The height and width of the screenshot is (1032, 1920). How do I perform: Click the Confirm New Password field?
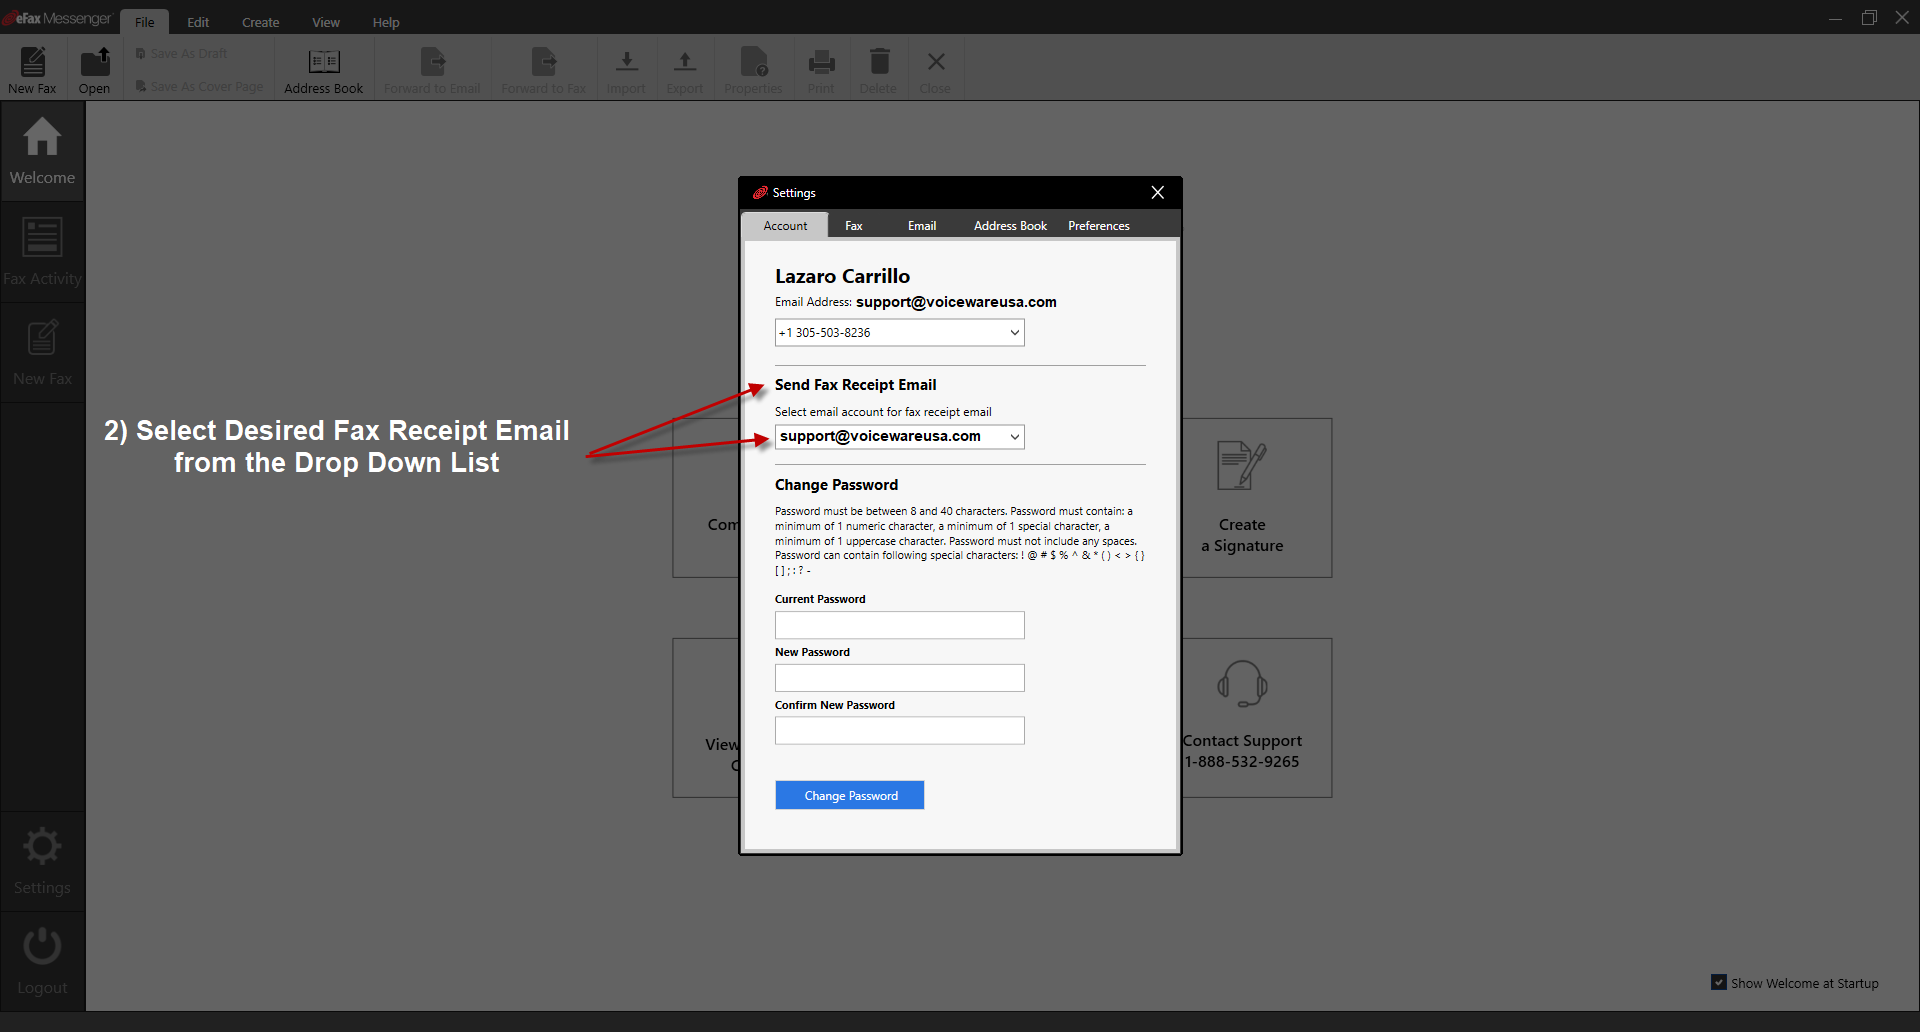pyautogui.click(x=900, y=730)
